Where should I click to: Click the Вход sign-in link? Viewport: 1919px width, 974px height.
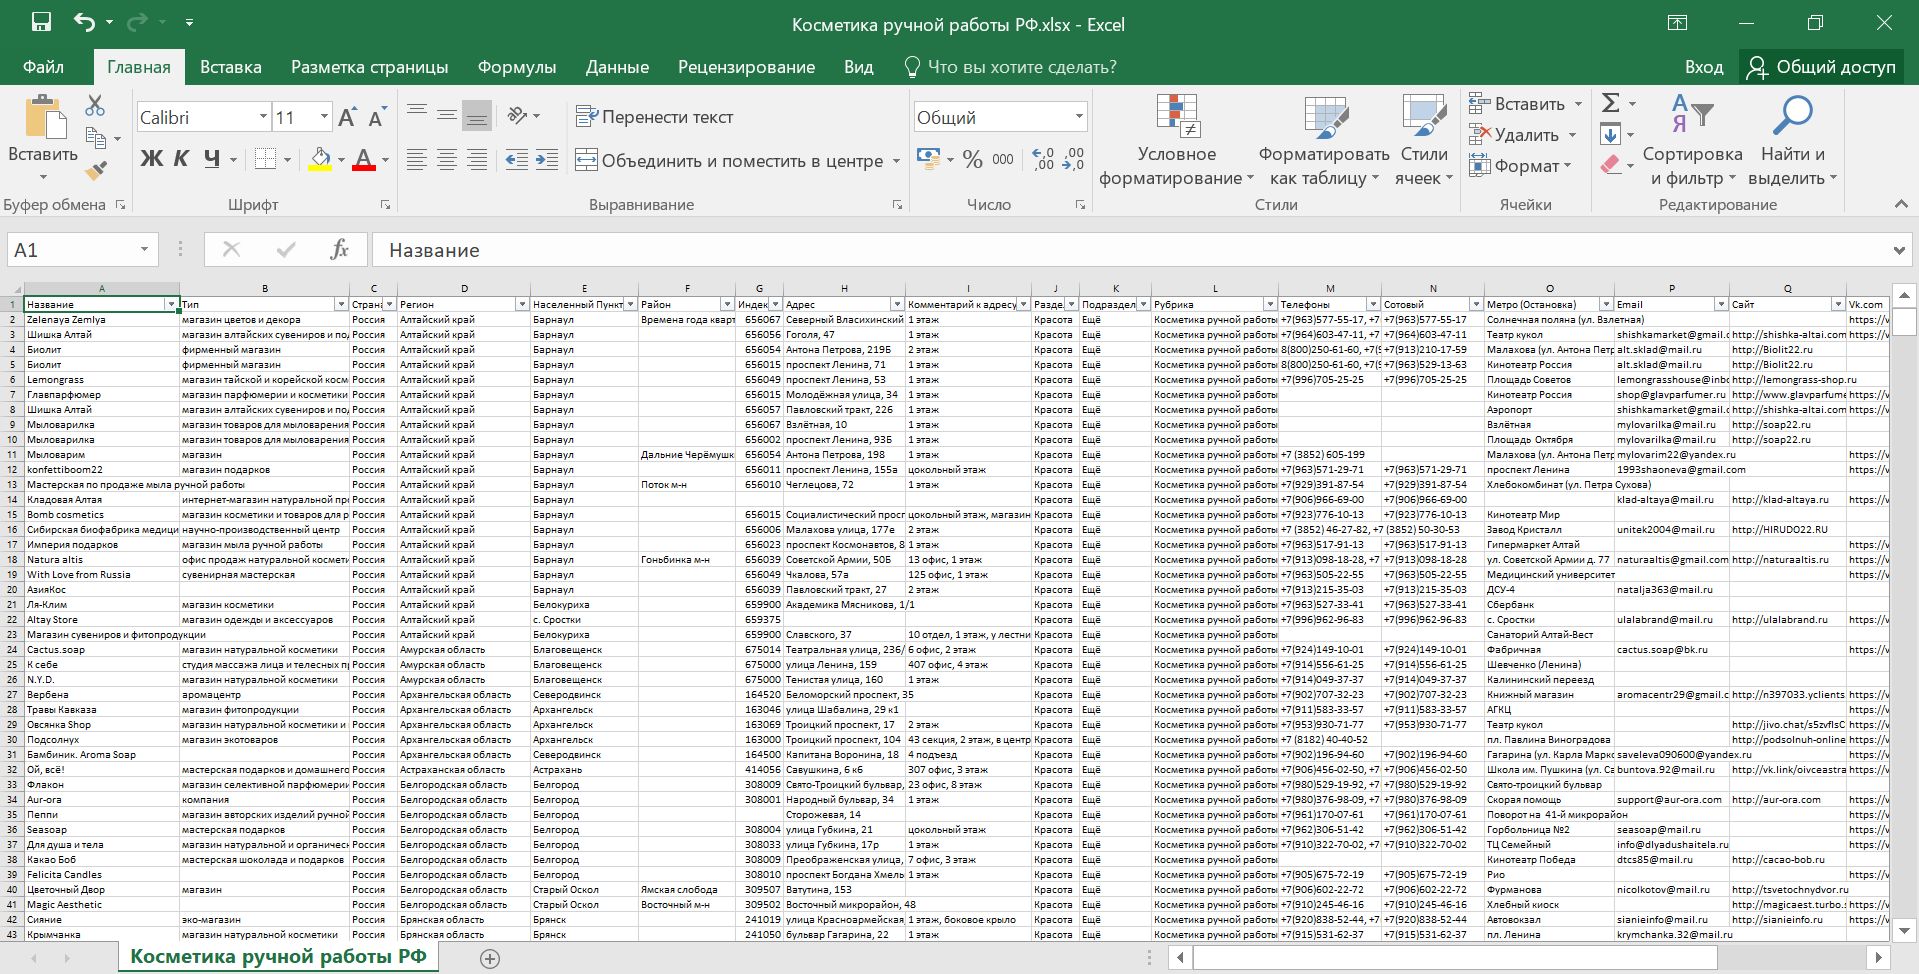pyautogui.click(x=1703, y=67)
